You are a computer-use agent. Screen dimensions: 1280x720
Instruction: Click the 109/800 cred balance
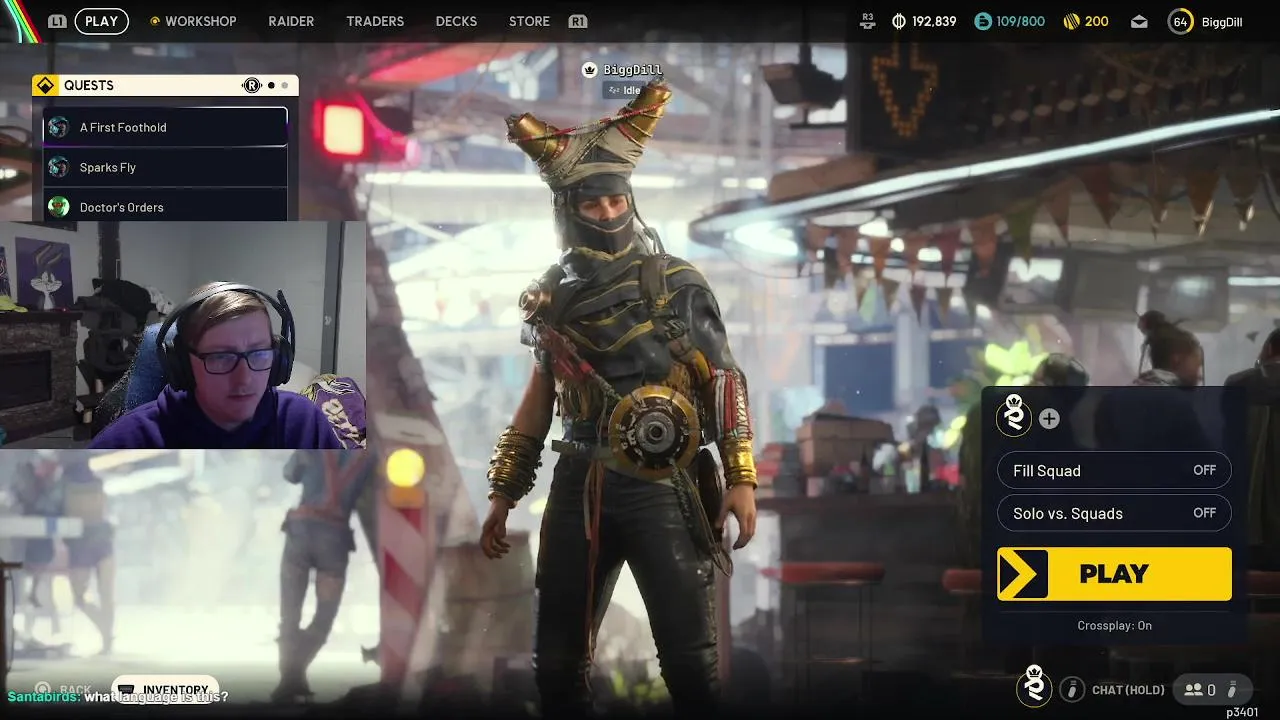click(x=1020, y=21)
